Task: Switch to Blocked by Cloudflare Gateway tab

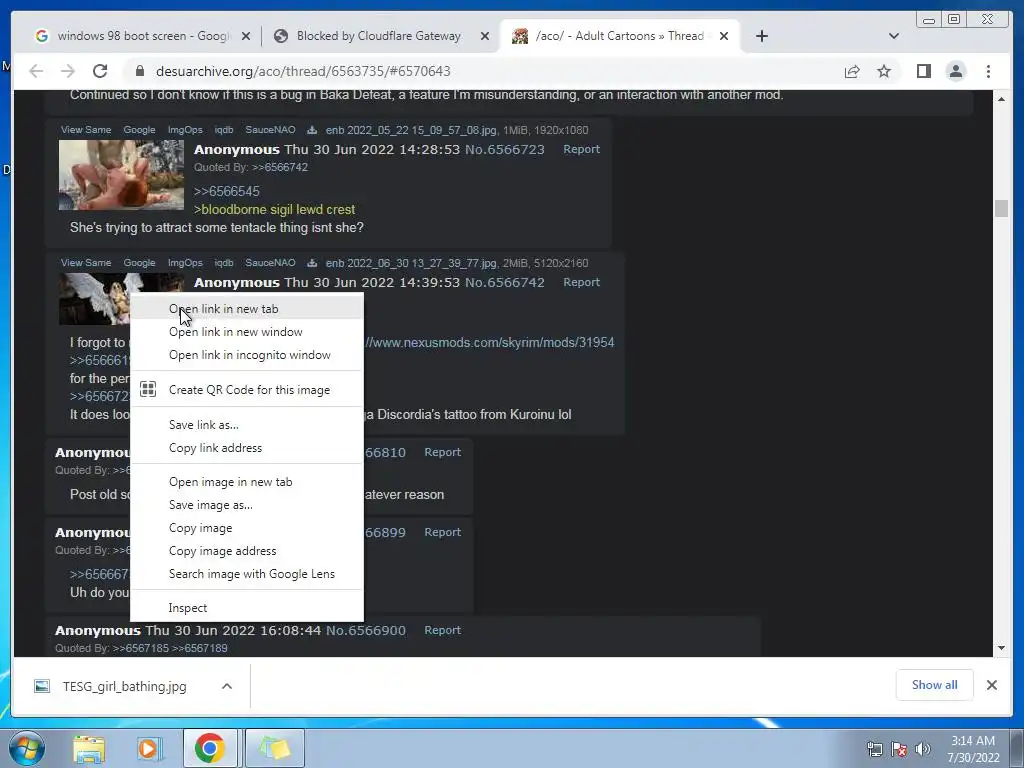Action: point(379,36)
